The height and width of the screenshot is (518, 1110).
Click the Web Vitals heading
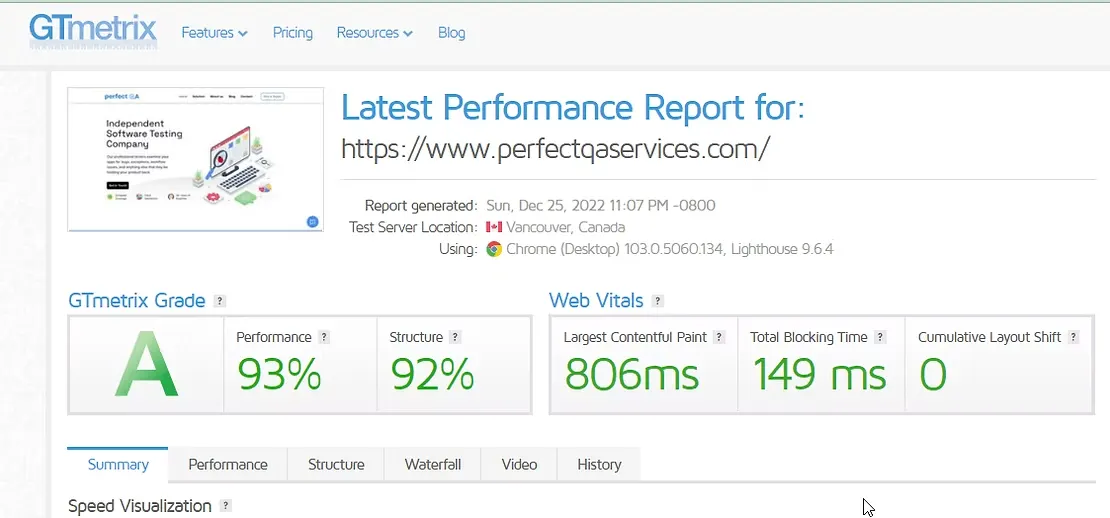(596, 301)
